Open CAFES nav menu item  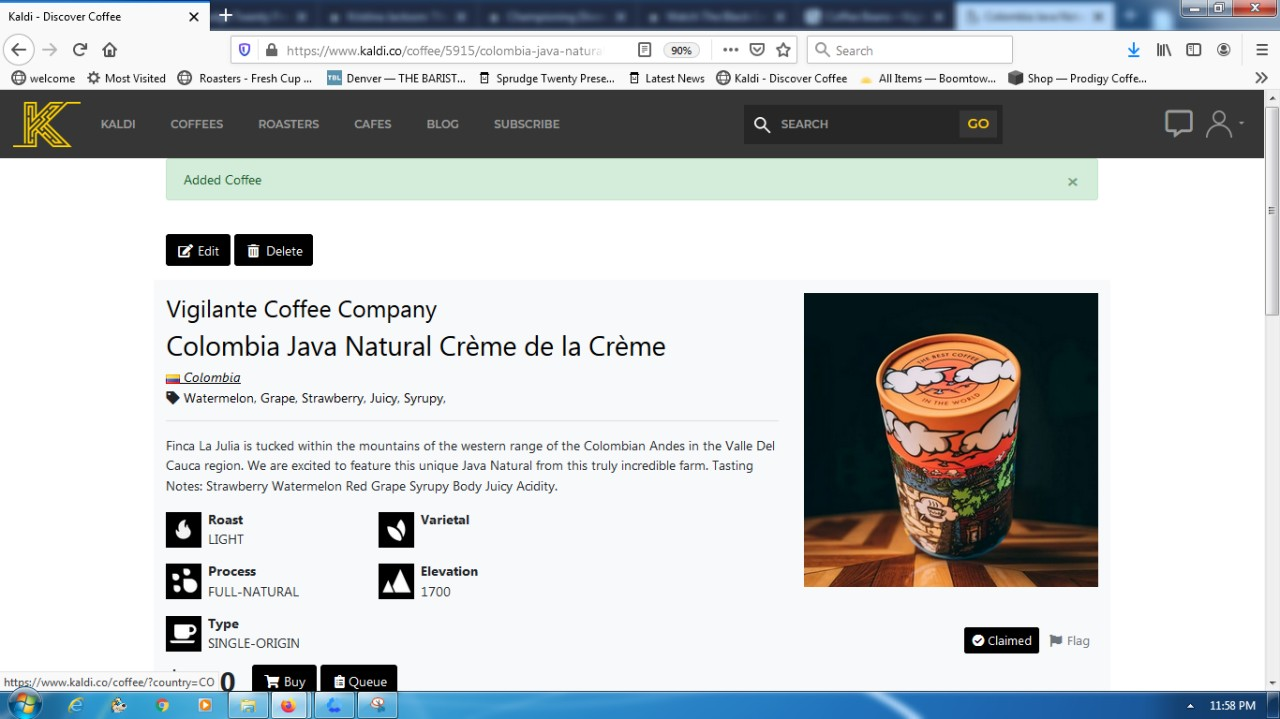click(373, 124)
